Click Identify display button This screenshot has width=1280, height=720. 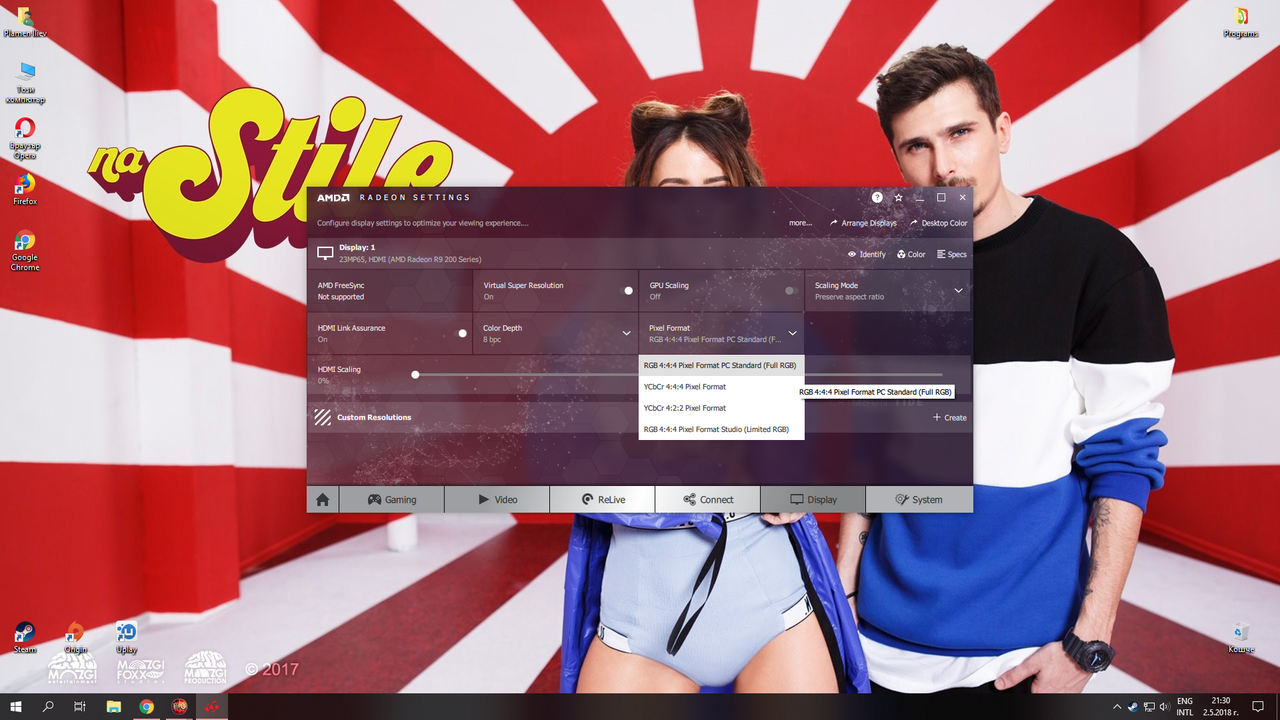[866, 254]
